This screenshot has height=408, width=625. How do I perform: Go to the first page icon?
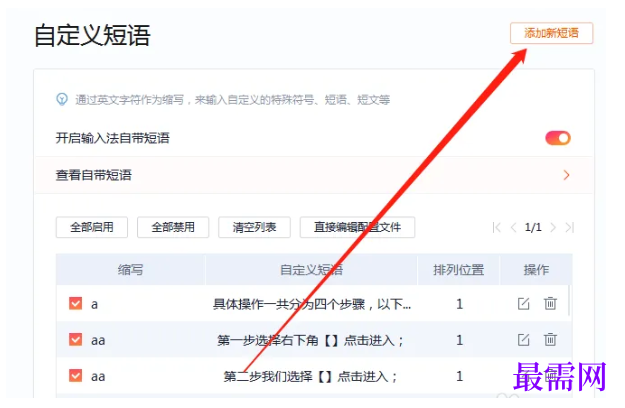coord(497,228)
